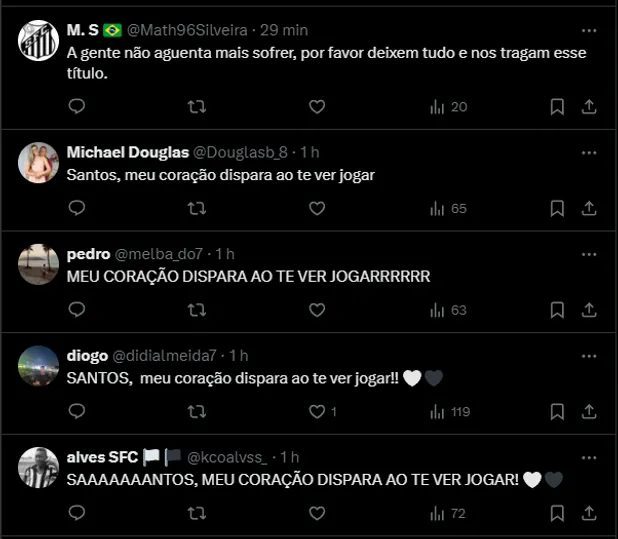The height and width of the screenshot is (539, 618).
Task: Like pedro's tweet
Action: 317,310
